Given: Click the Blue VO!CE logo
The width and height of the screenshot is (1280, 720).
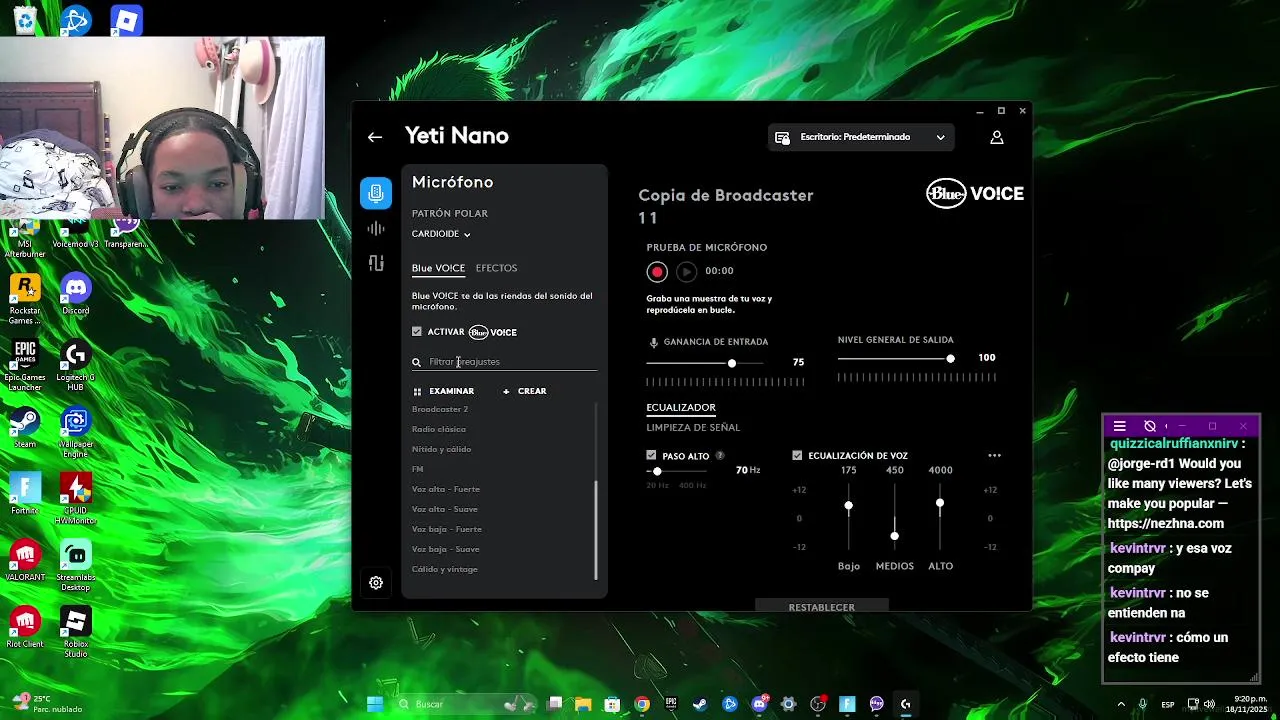Looking at the screenshot, I should pyautogui.click(x=975, y=193).
